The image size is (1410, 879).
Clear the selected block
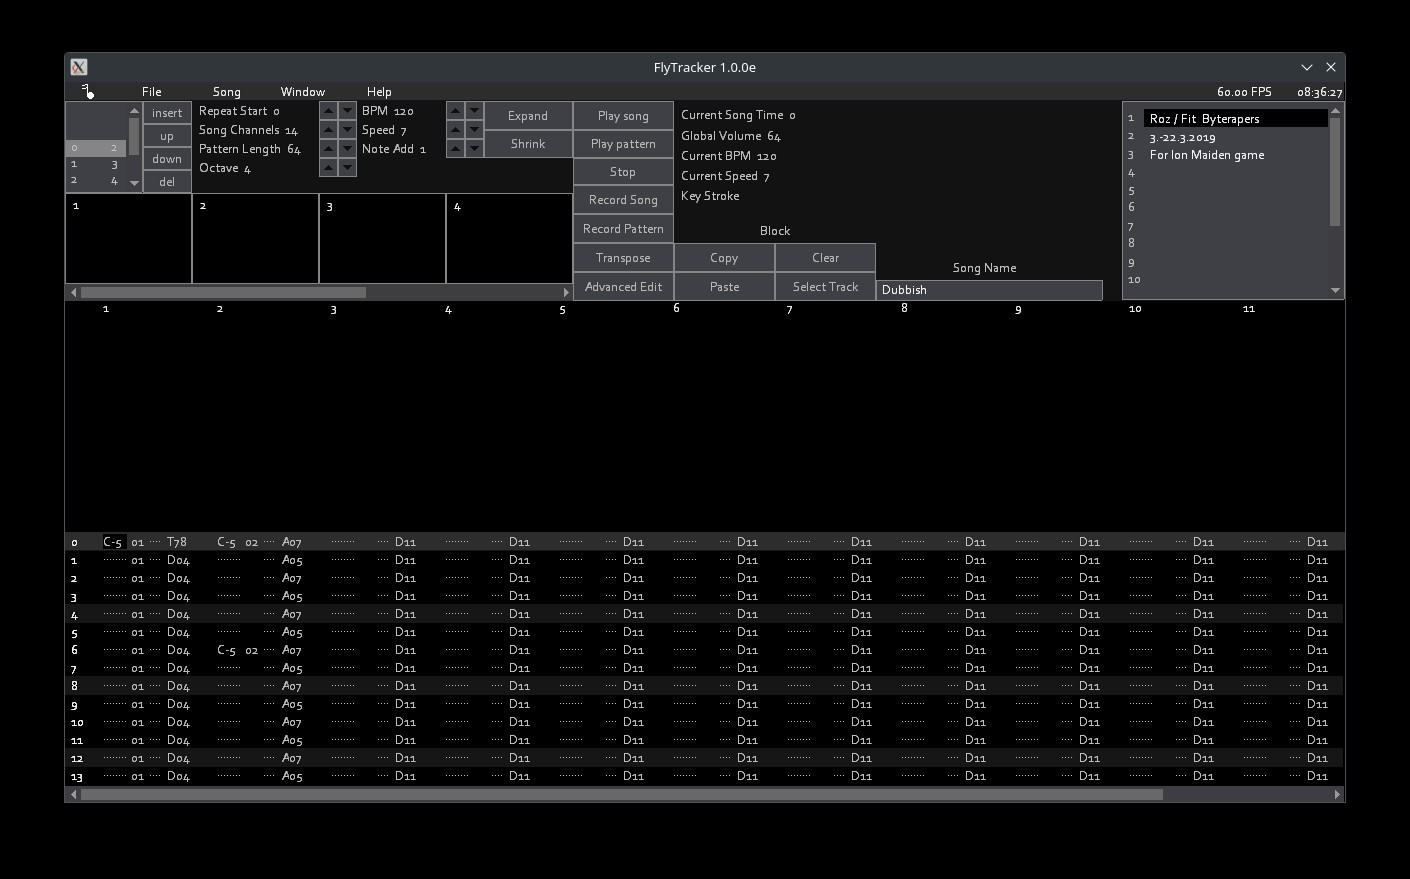[x=825, y=258]
